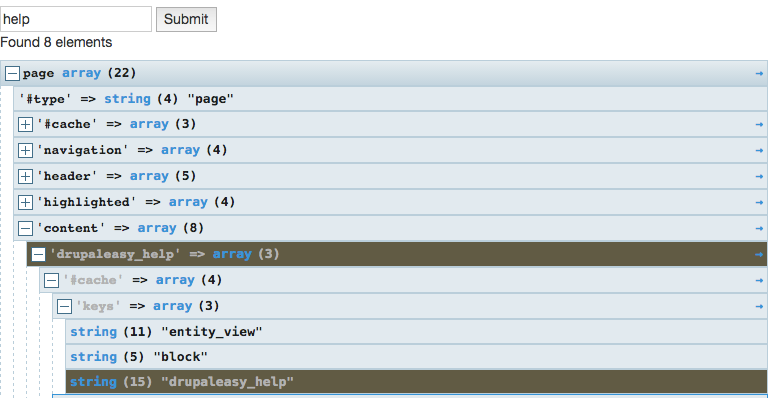Image resolution: width=768 pixels, height=398 pixels.
Task: Expand the '#cache' array (3) node
Action: (x=25, y=124)
